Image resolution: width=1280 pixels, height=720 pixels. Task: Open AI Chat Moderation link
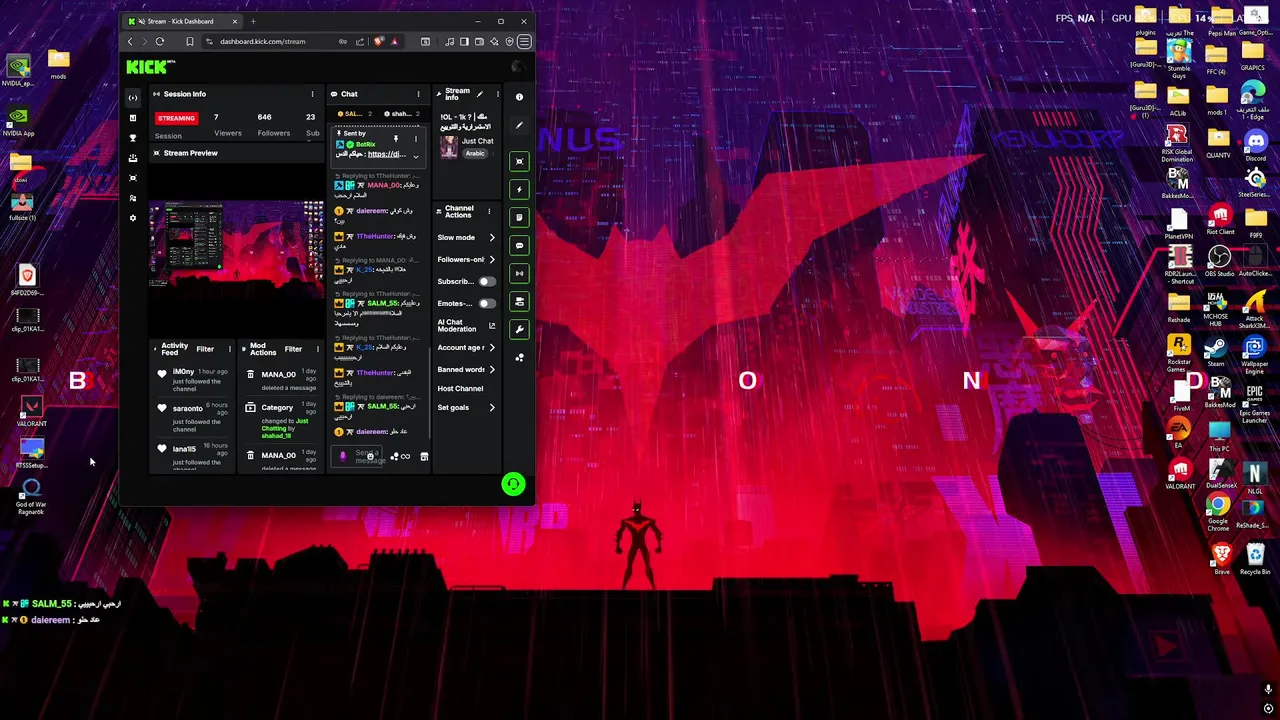pyautogui.click(x=466, y=326)
